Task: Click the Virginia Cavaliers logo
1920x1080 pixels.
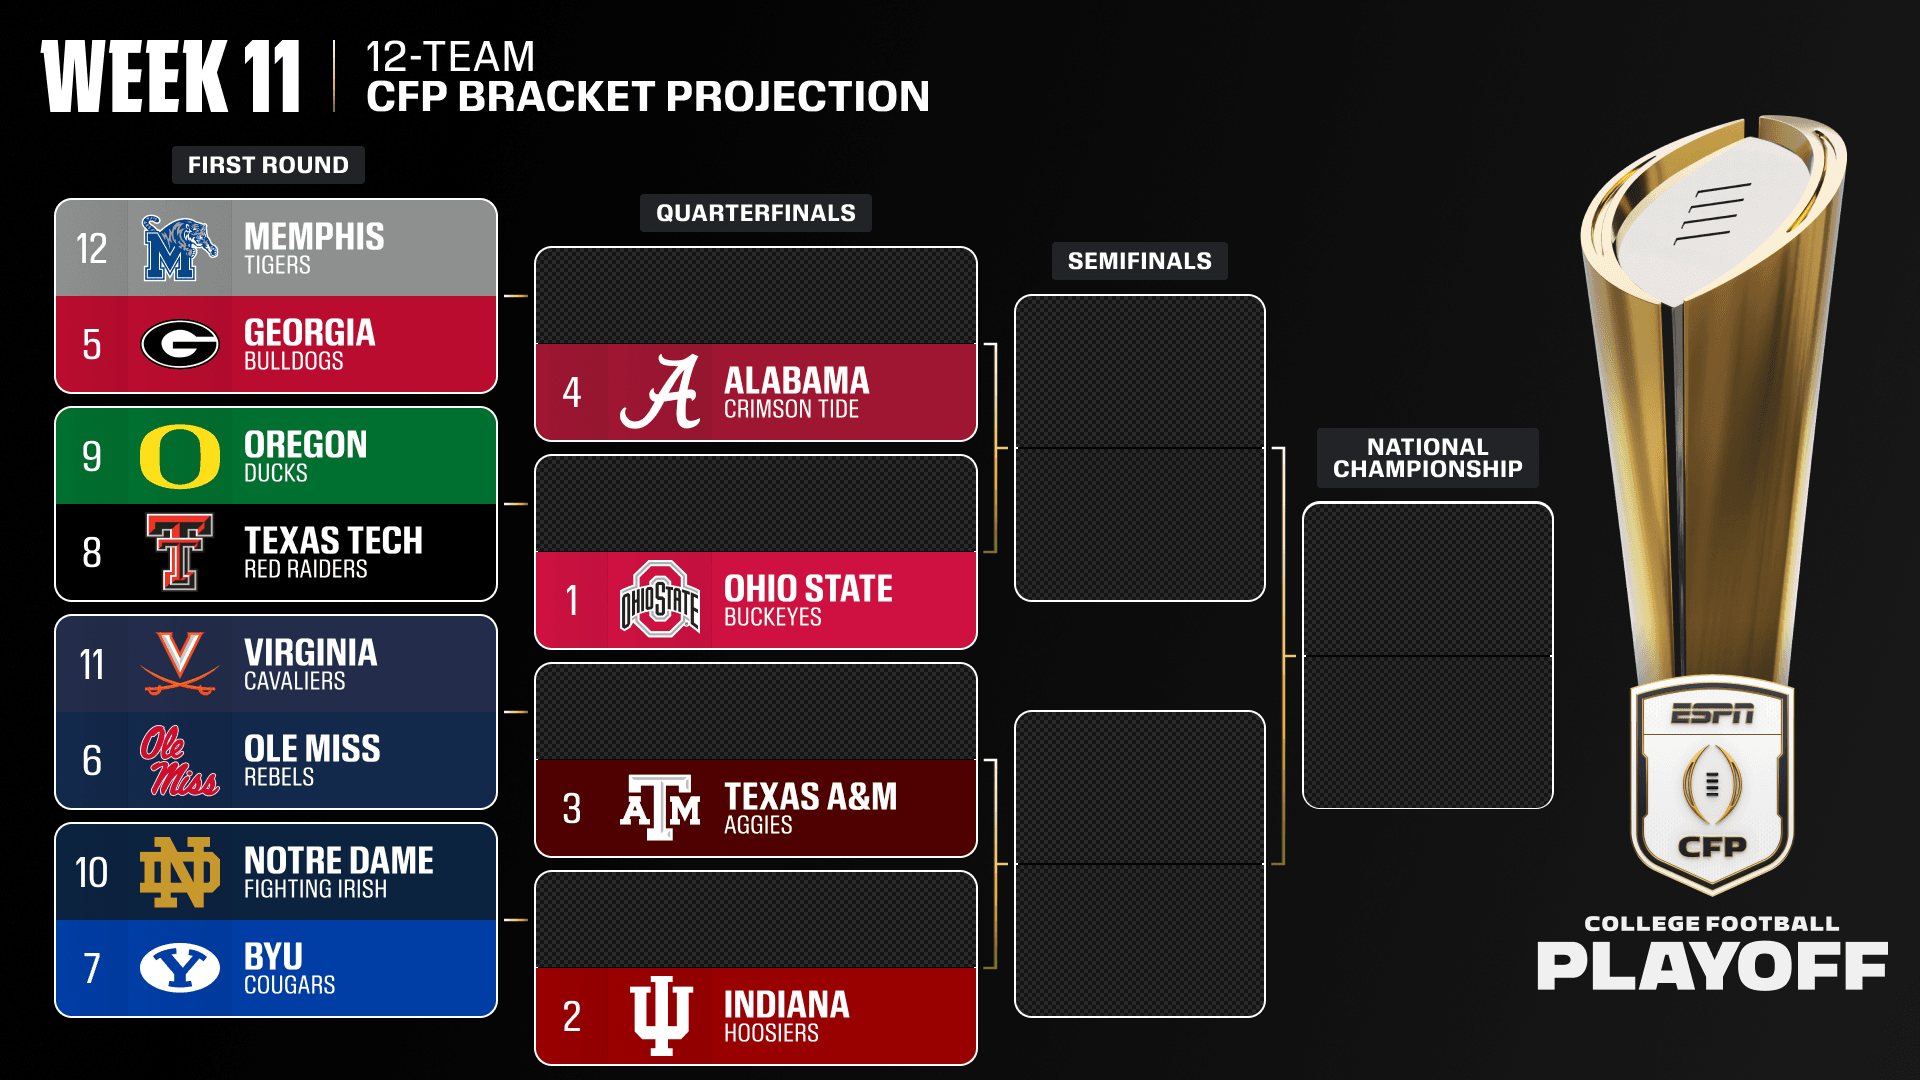Action: 180,663
